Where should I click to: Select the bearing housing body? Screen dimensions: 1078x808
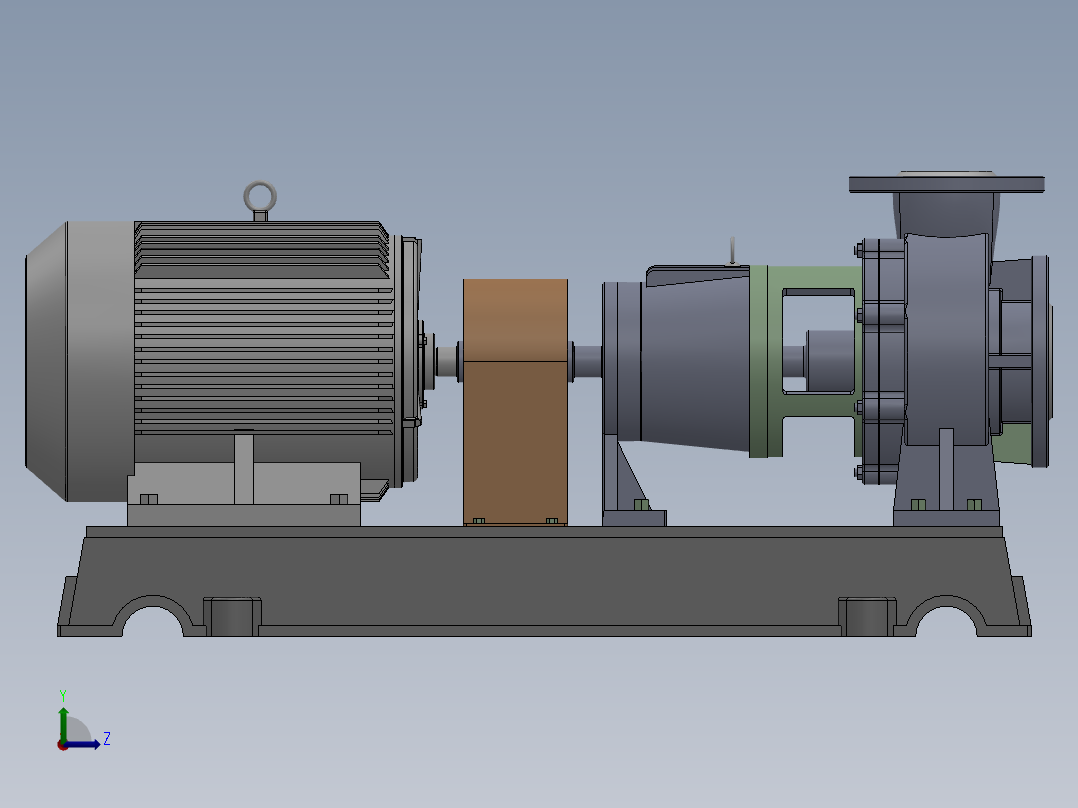coord(694,361)
